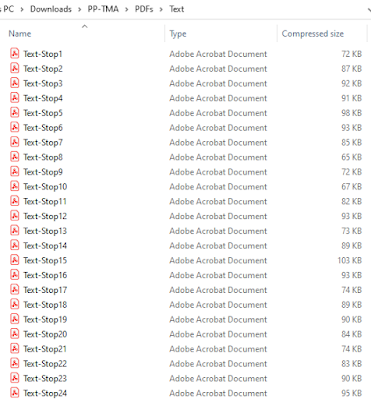Click the PDF icon of Text-Stop13
Screen dimensions: 371x399
(14, 230)
